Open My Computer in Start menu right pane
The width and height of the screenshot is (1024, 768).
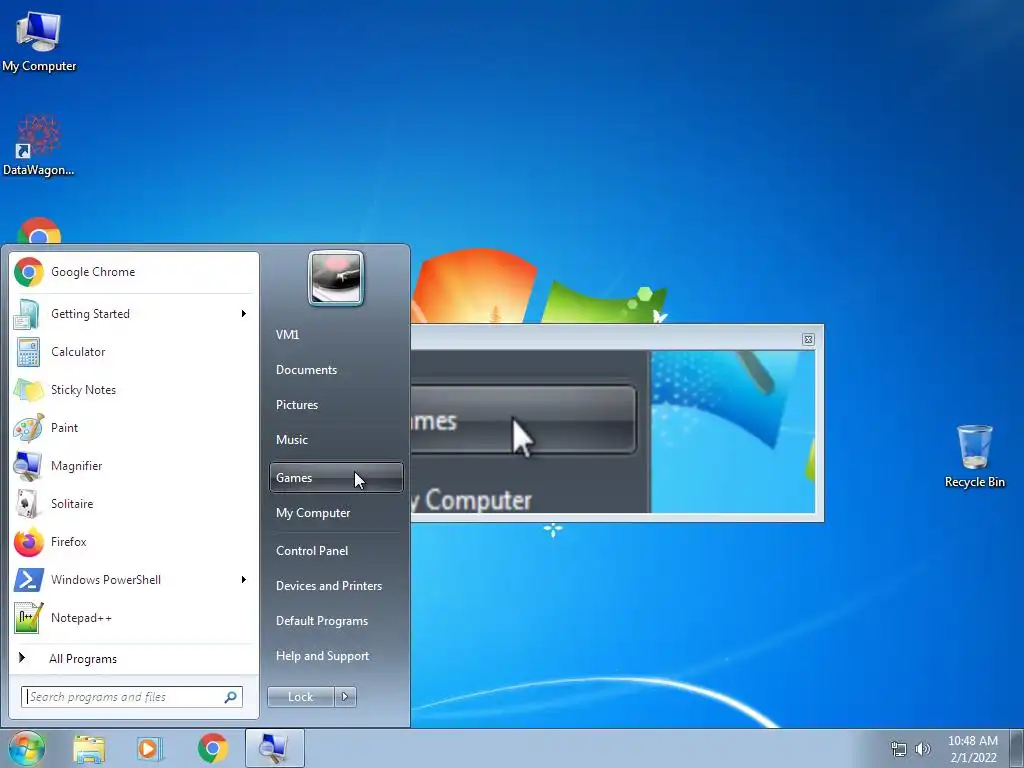336,513
